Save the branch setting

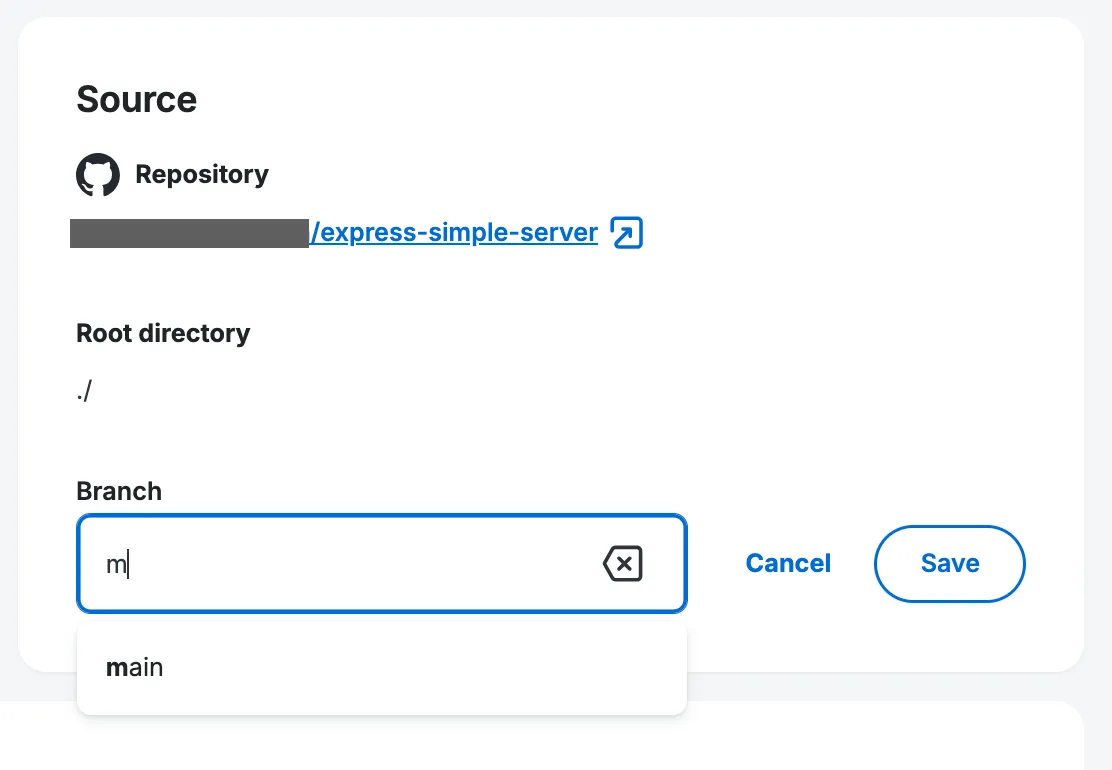pyautogui.click(x=949, y=564)
